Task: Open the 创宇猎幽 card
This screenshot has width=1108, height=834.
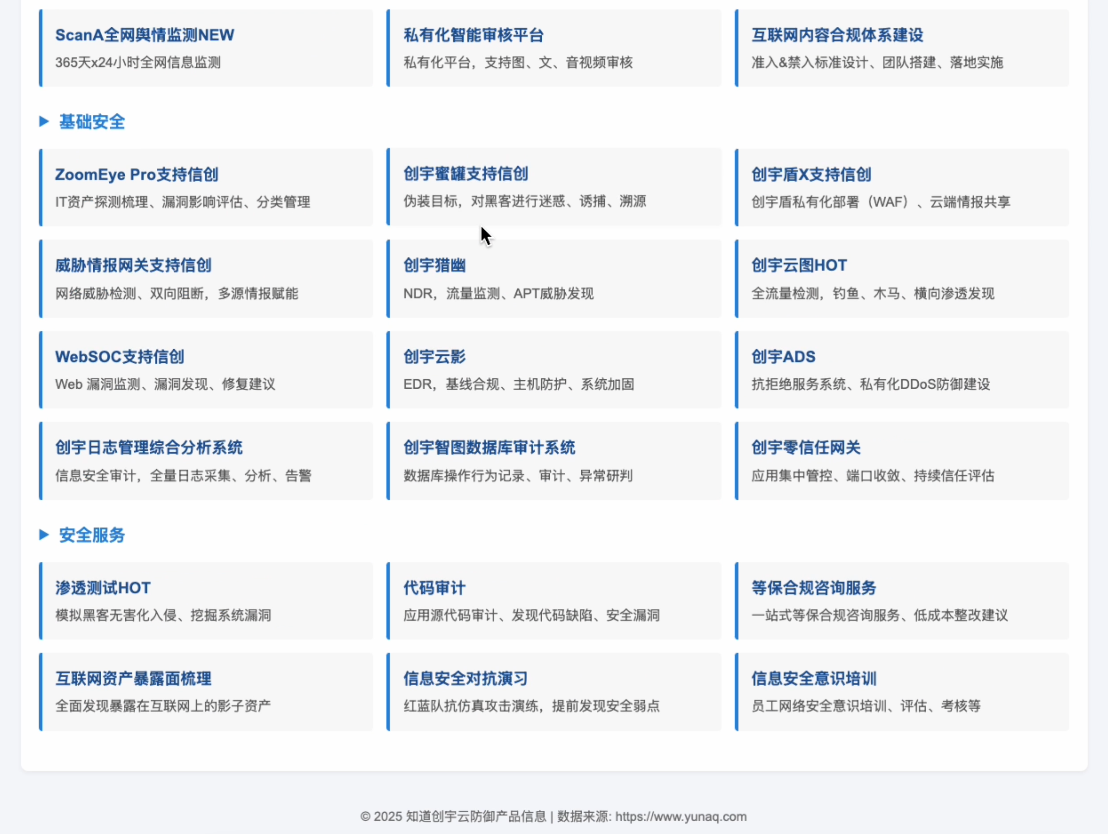Action: click(x=554, y=278)
